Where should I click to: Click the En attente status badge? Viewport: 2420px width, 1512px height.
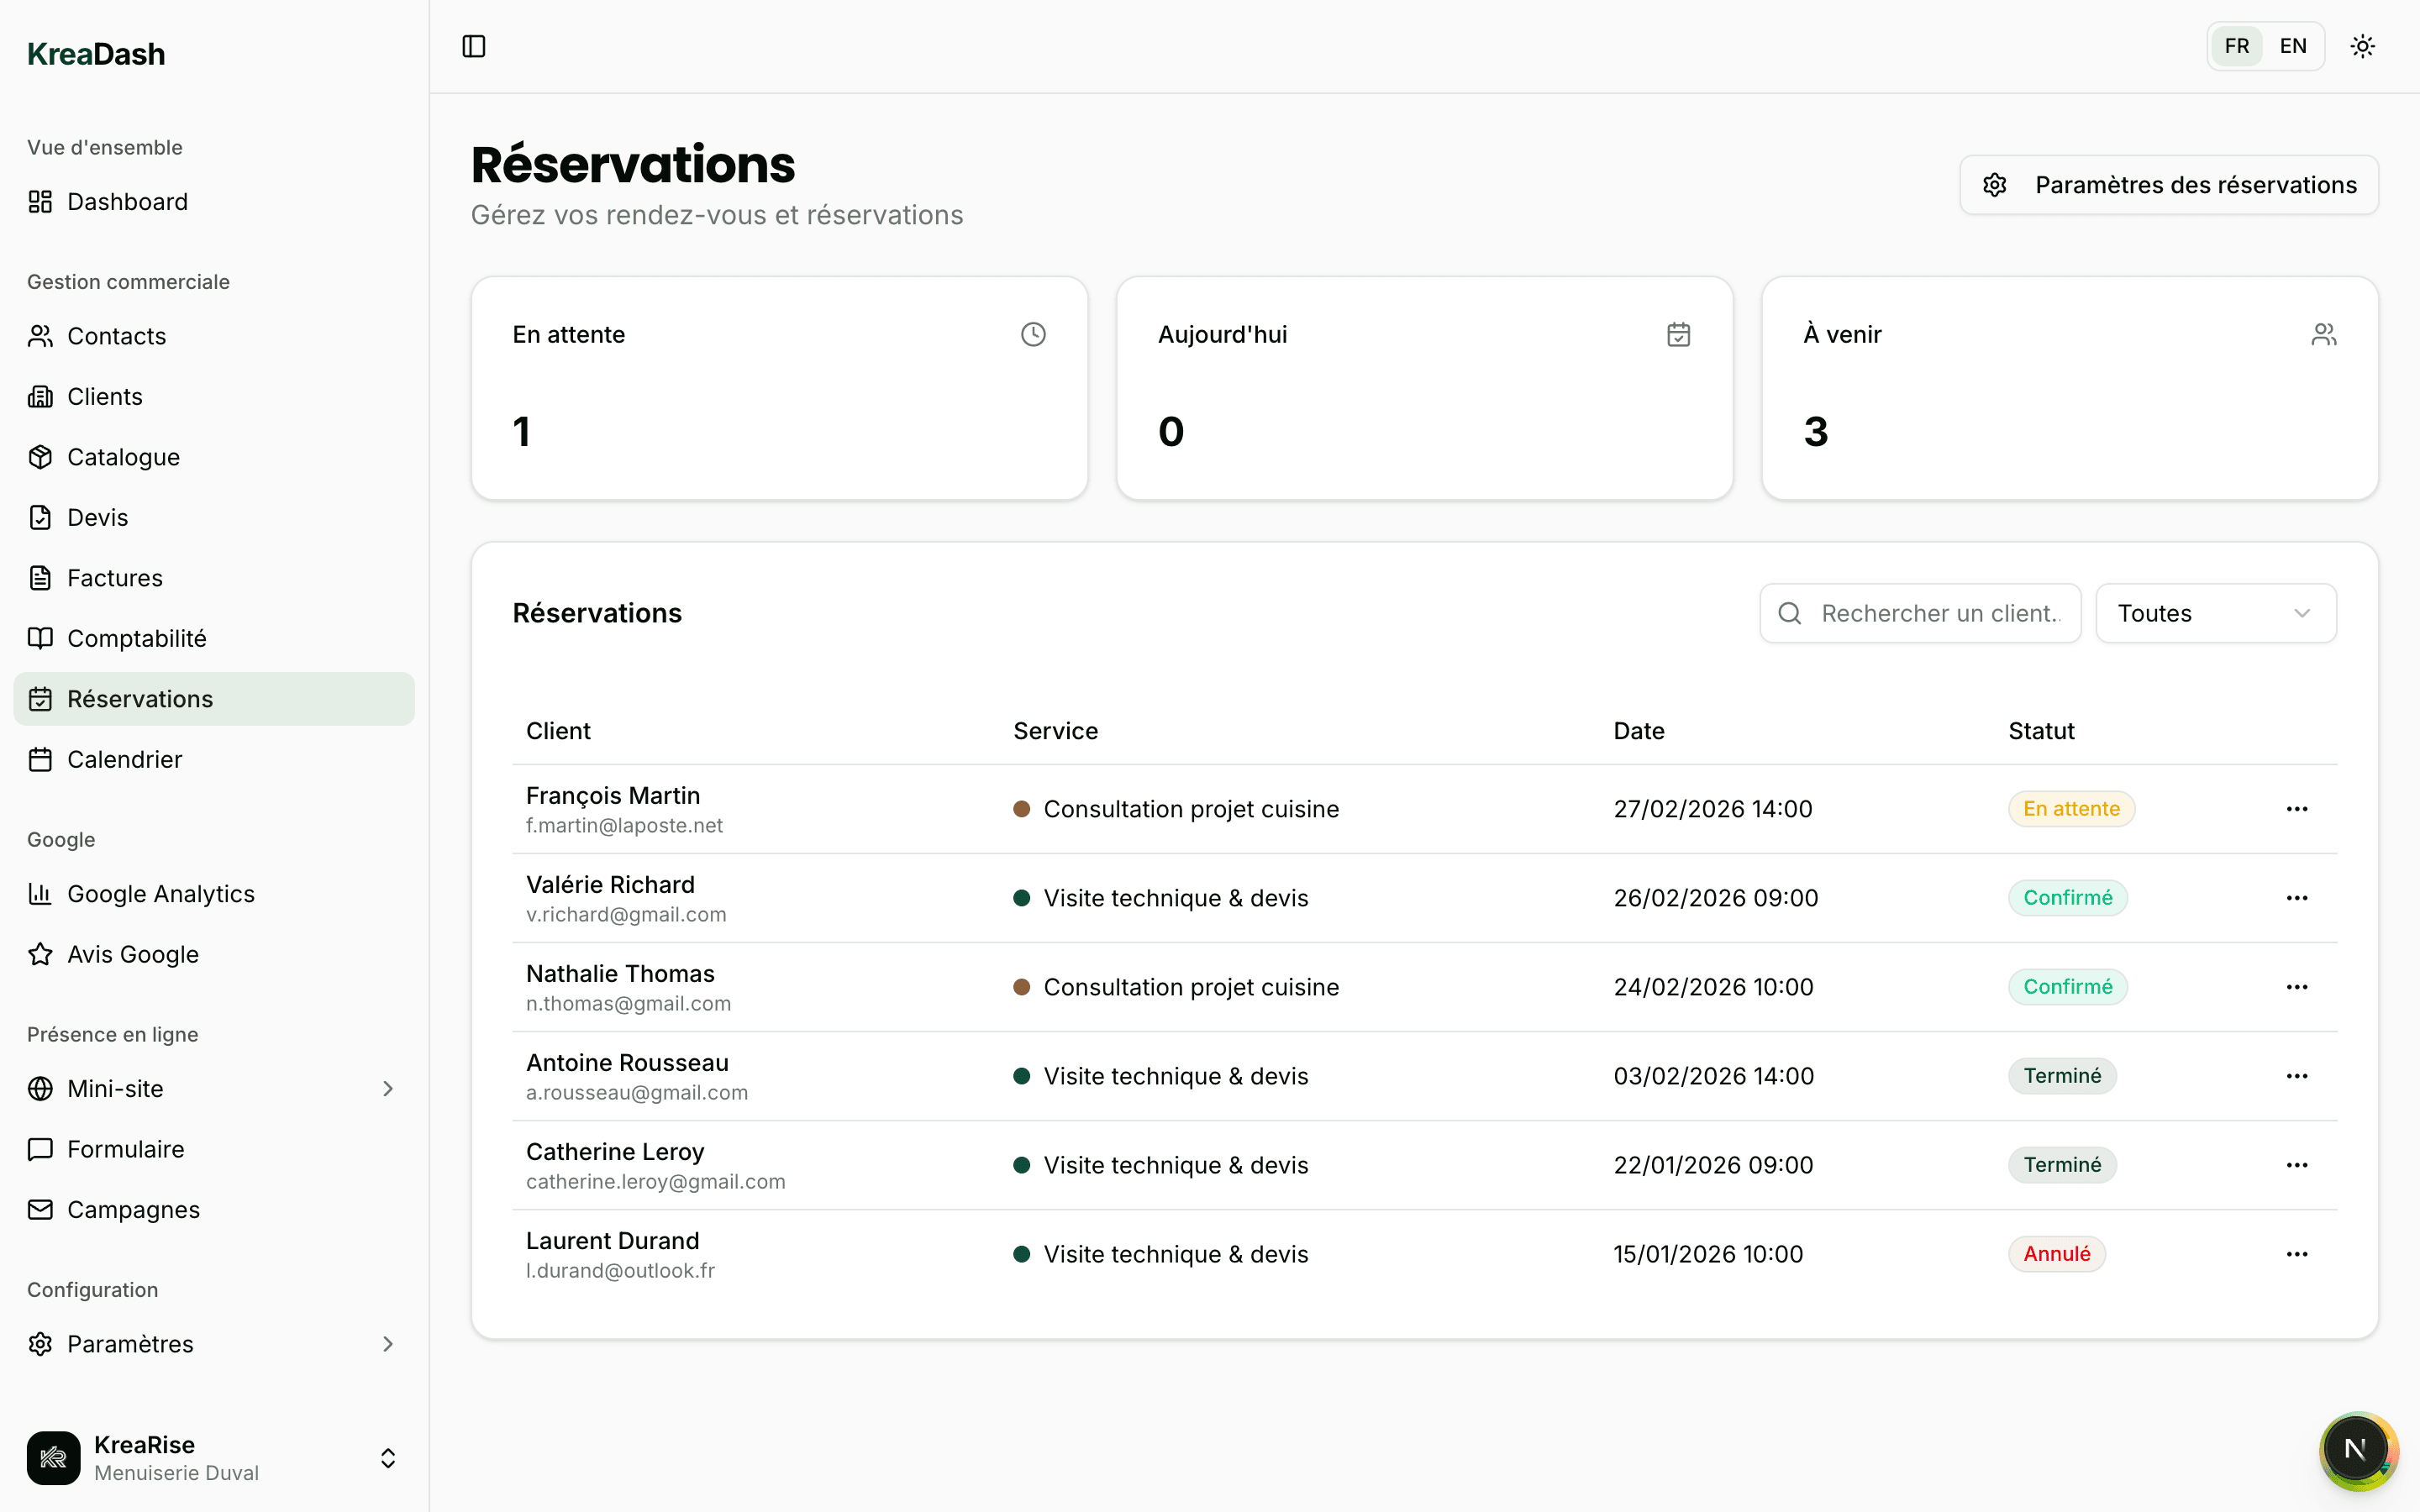pyautogui.click(x=2071, y=809)
